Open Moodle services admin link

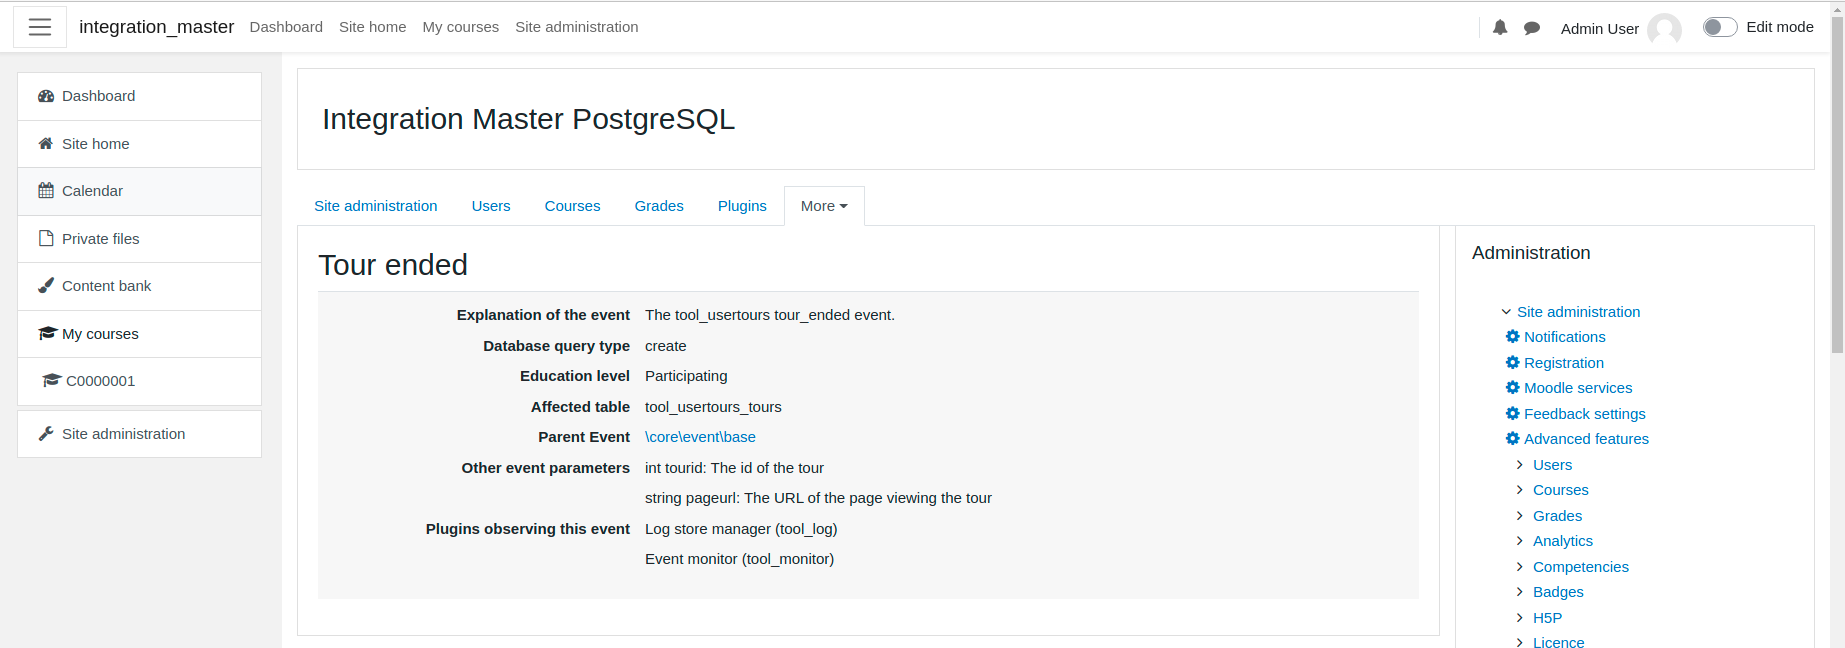(x=1578, y=388)
